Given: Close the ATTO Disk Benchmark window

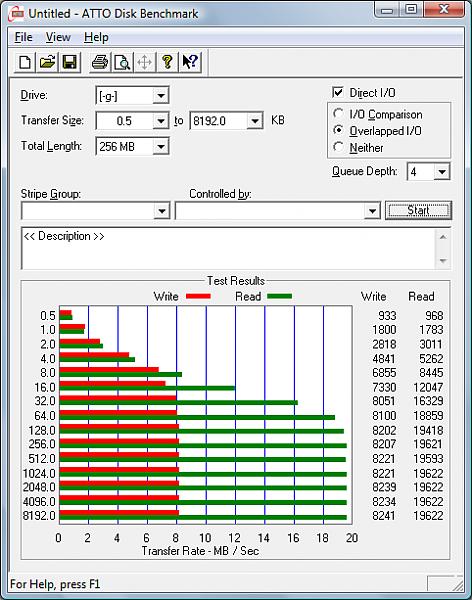Looking at the screenshot, I should point(443,9).
